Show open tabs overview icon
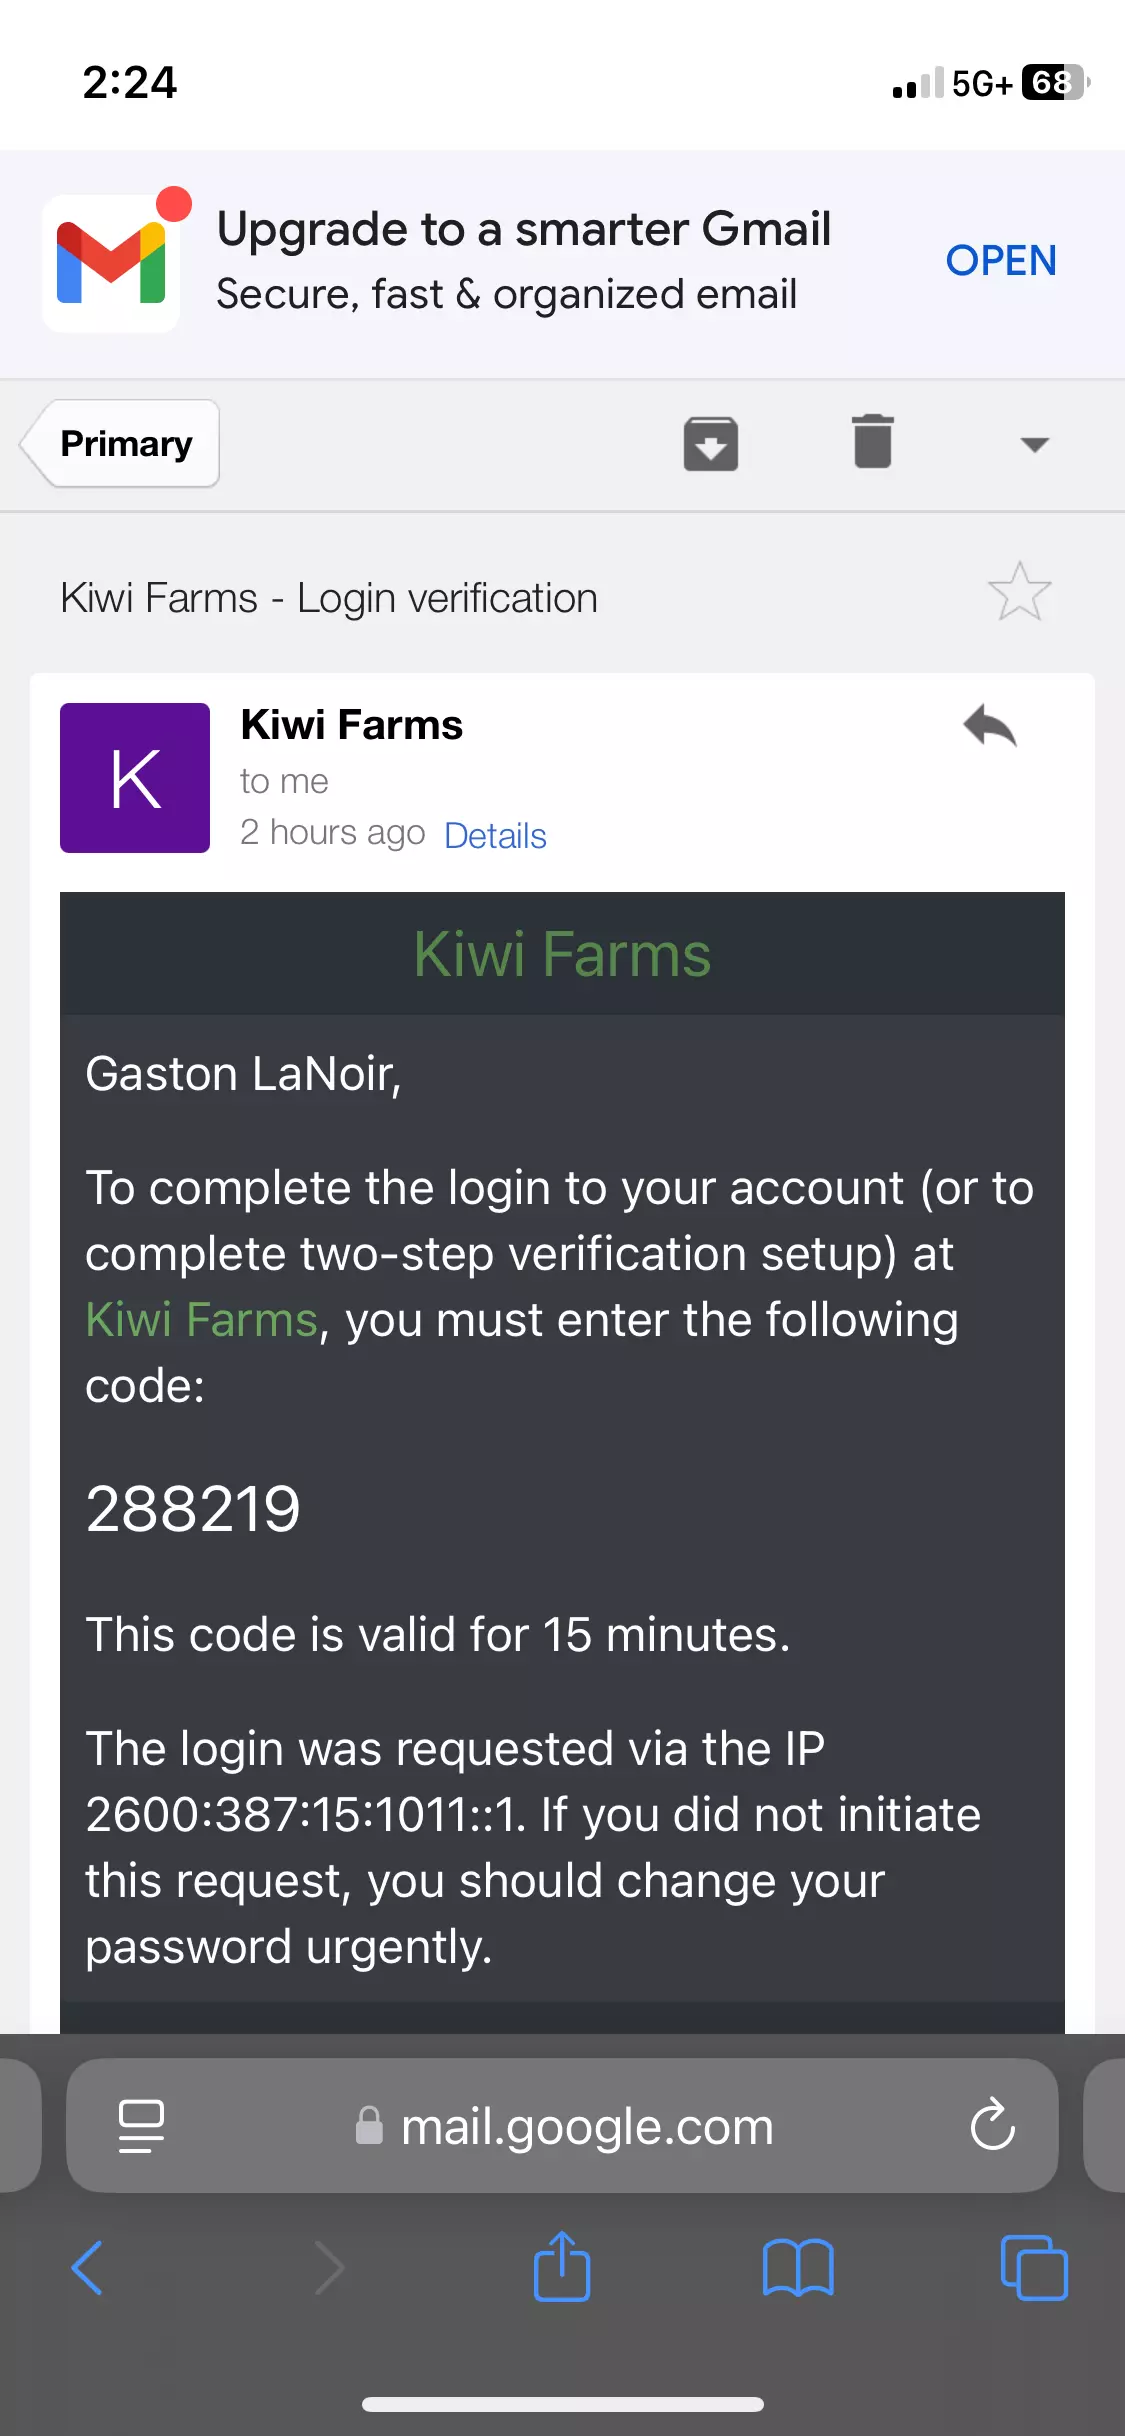This screenshot has height=2436, width=1125. pyautogui.click(x=1034, y=2267)
